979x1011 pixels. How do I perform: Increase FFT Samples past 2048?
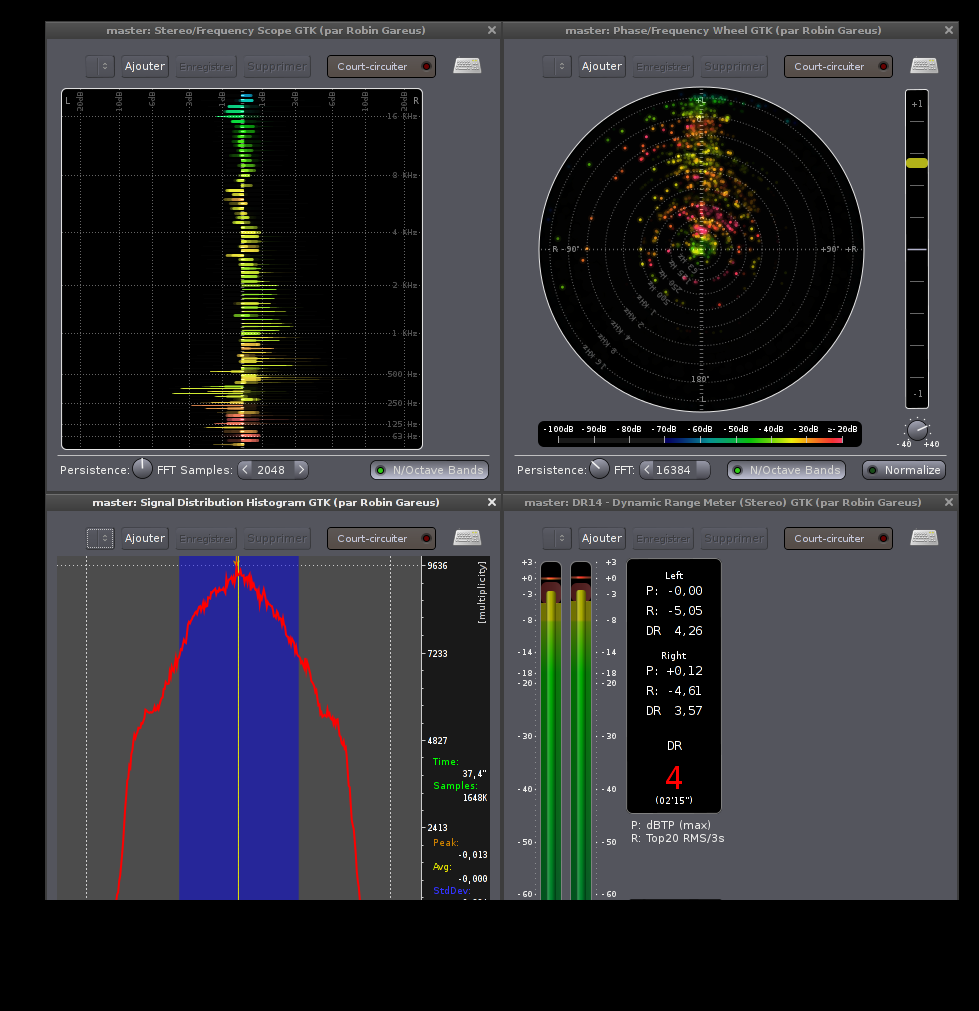point(300,470)
